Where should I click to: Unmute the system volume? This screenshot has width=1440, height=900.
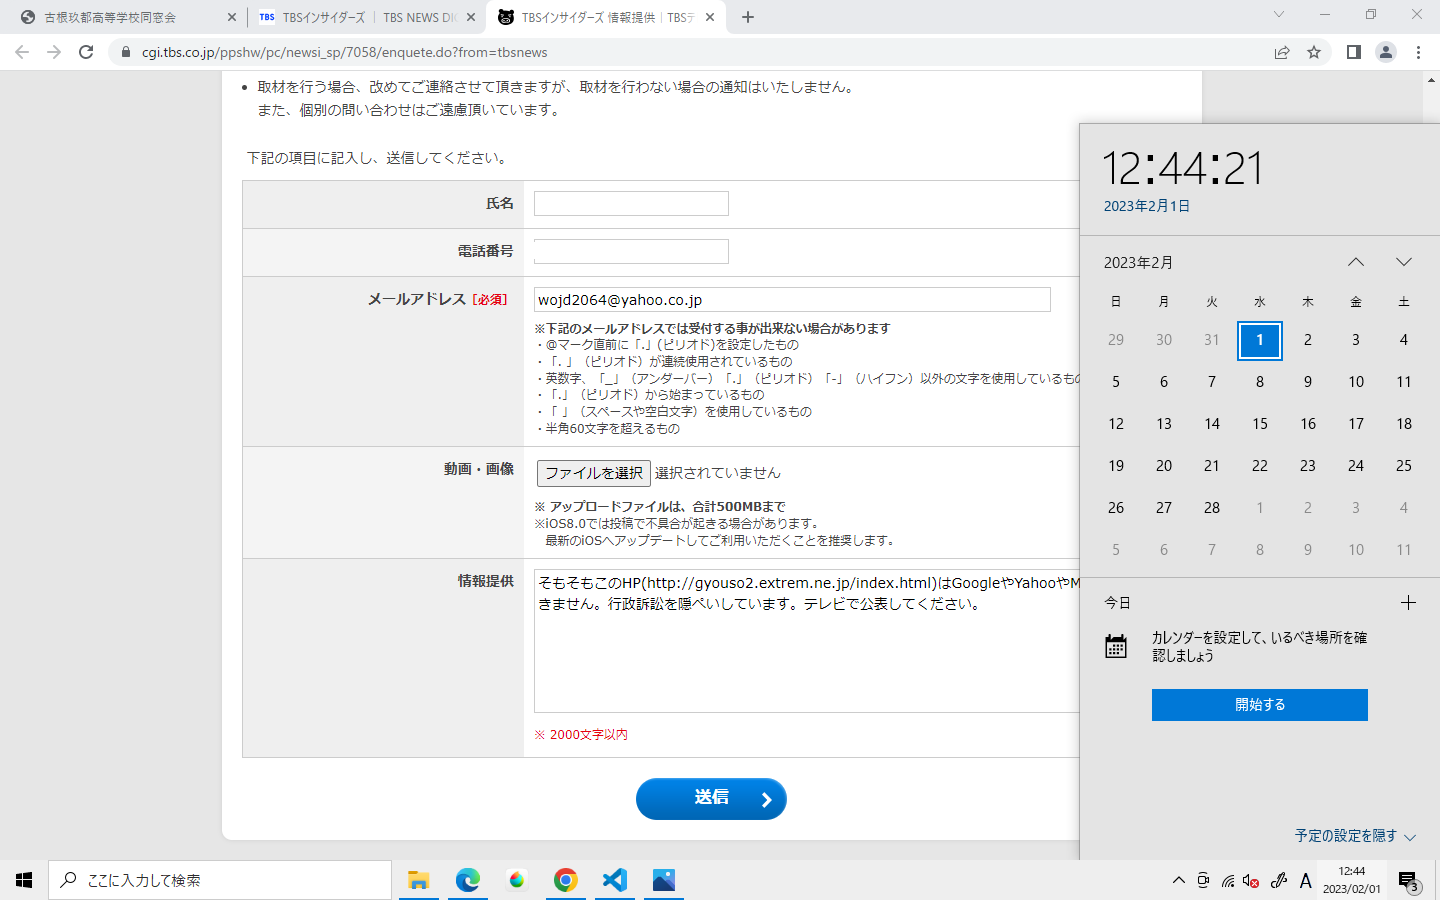[x=1252, y=880]
